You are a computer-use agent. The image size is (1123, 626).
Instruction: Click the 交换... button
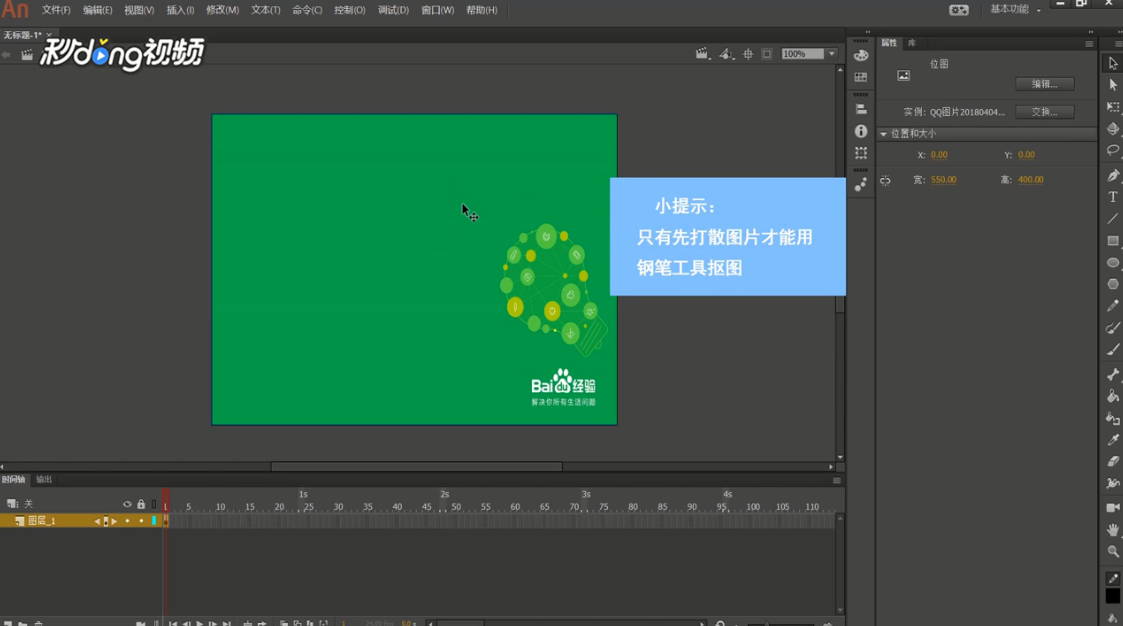tap(1044, 112)
